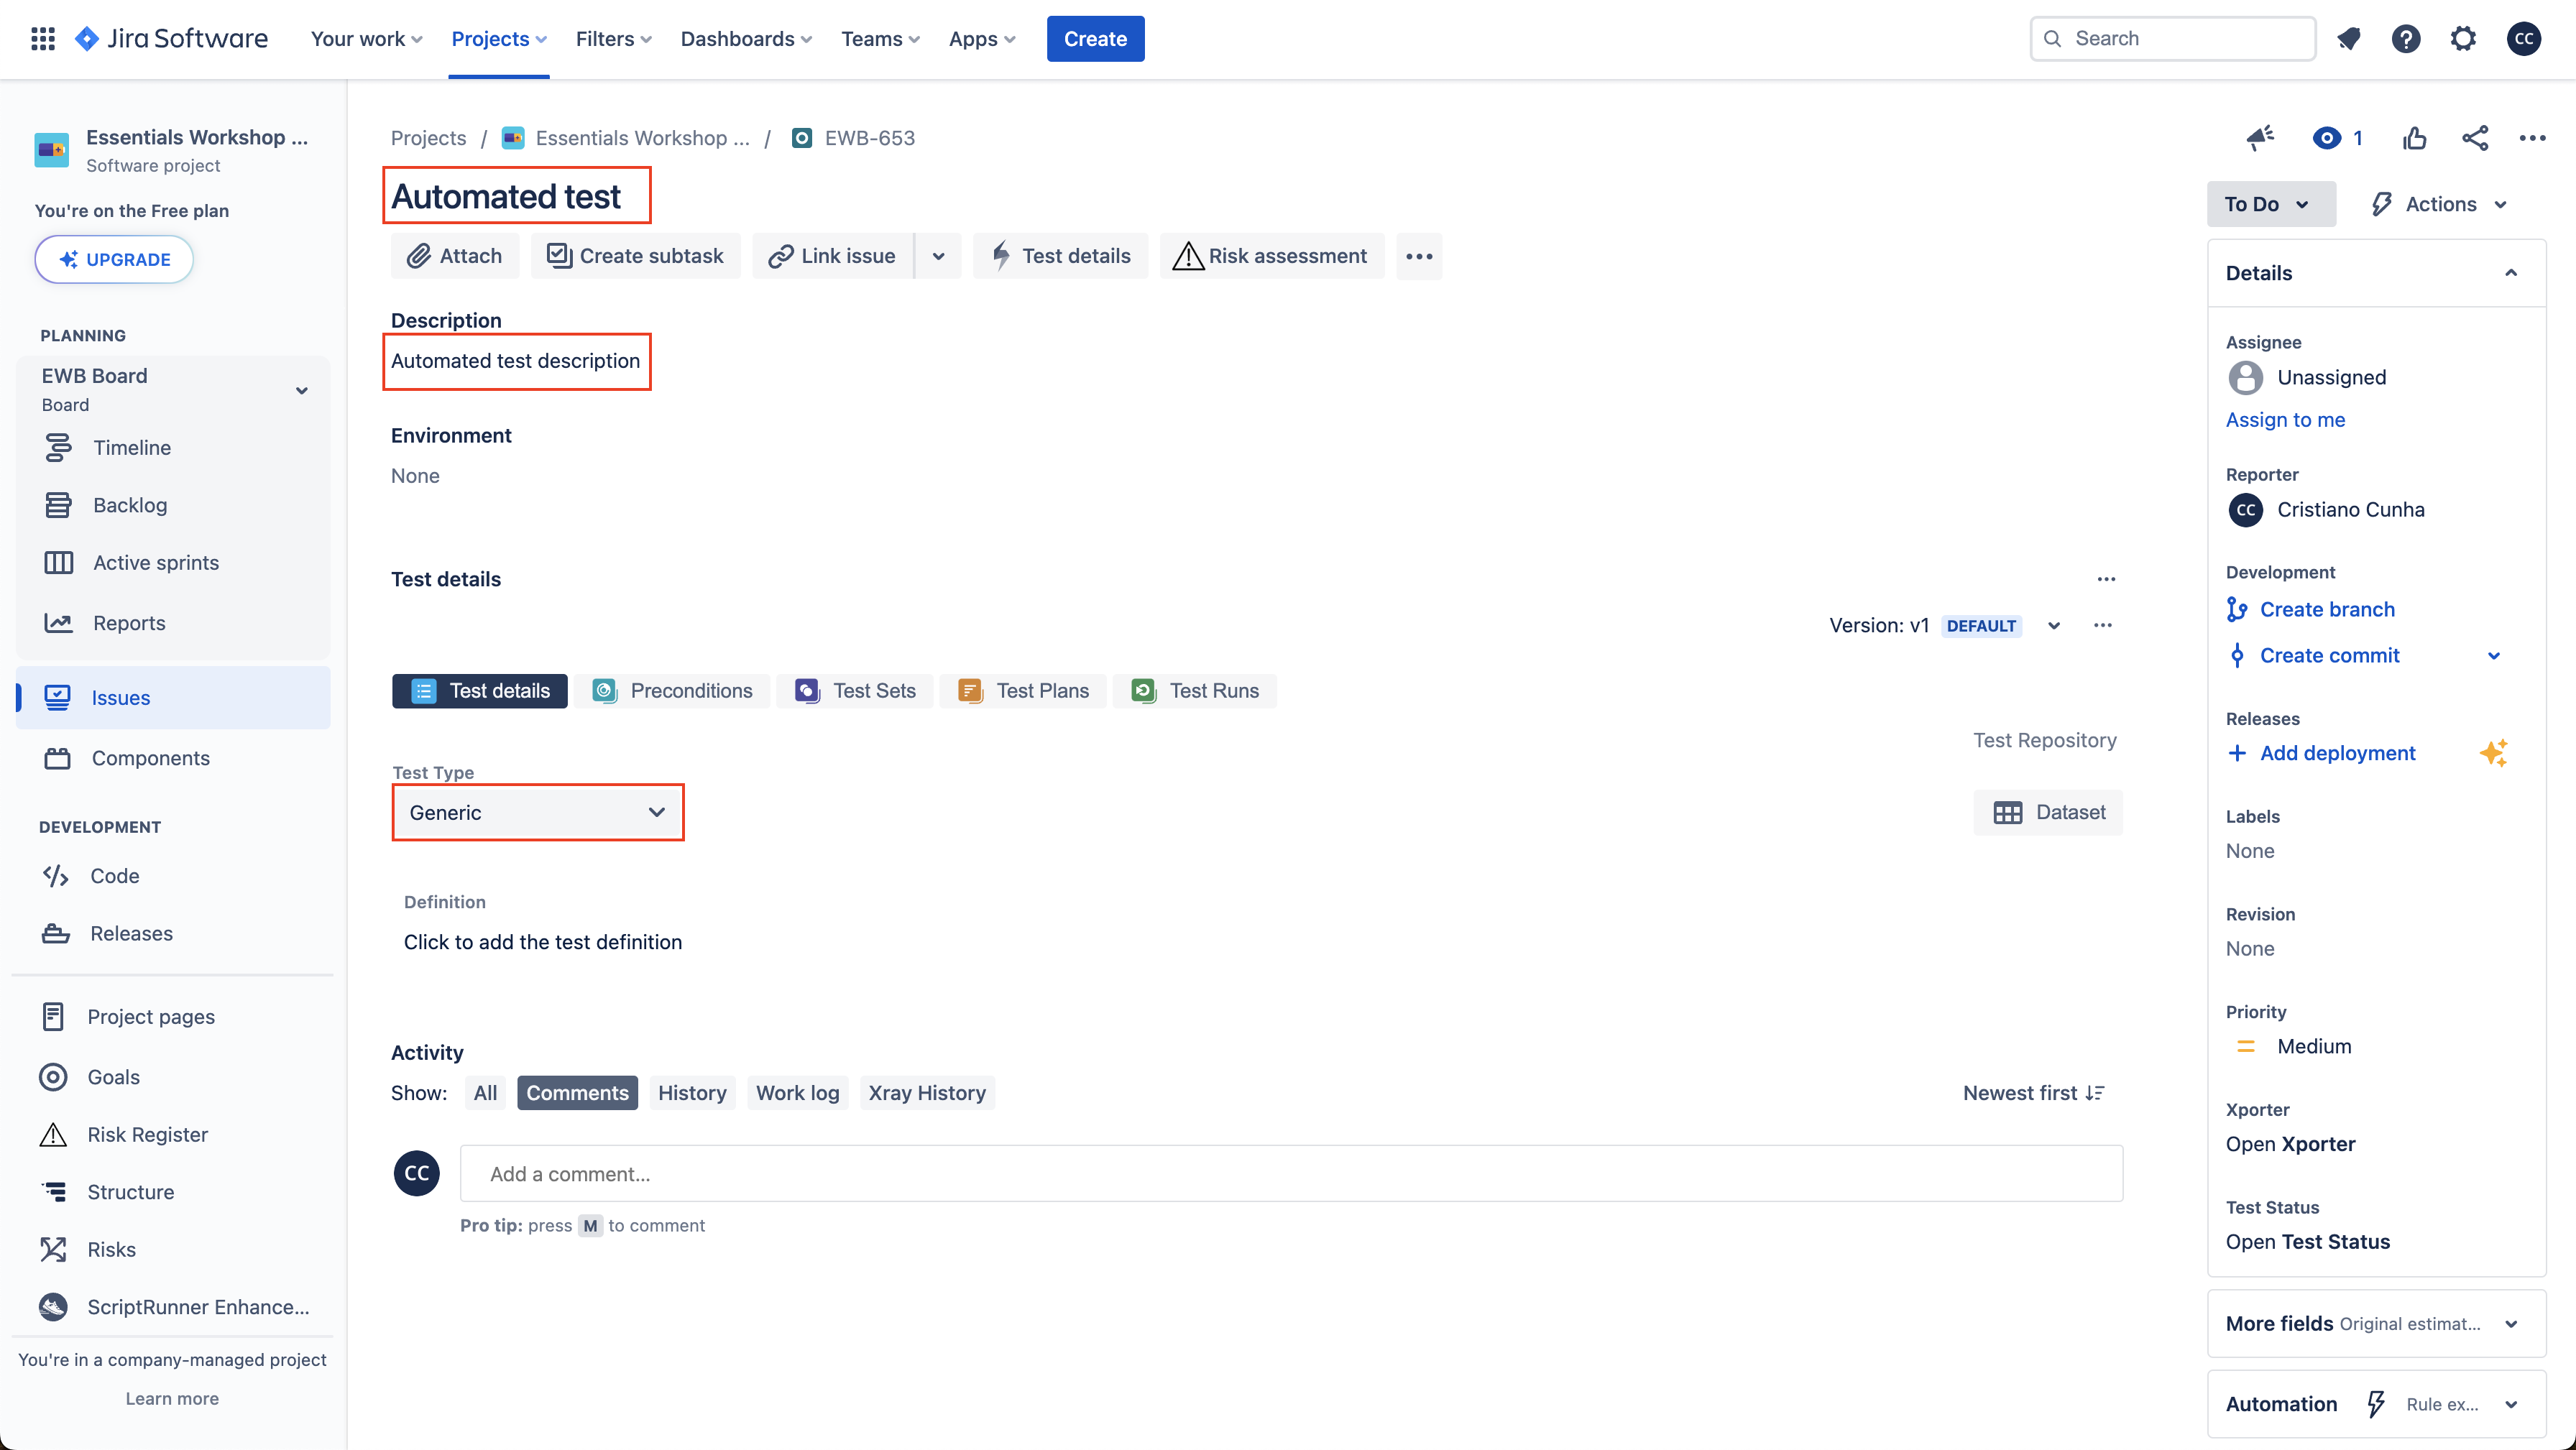Click the UPGRADE button
This screenshot has height=1450, width=2576.
coord(114,259)
